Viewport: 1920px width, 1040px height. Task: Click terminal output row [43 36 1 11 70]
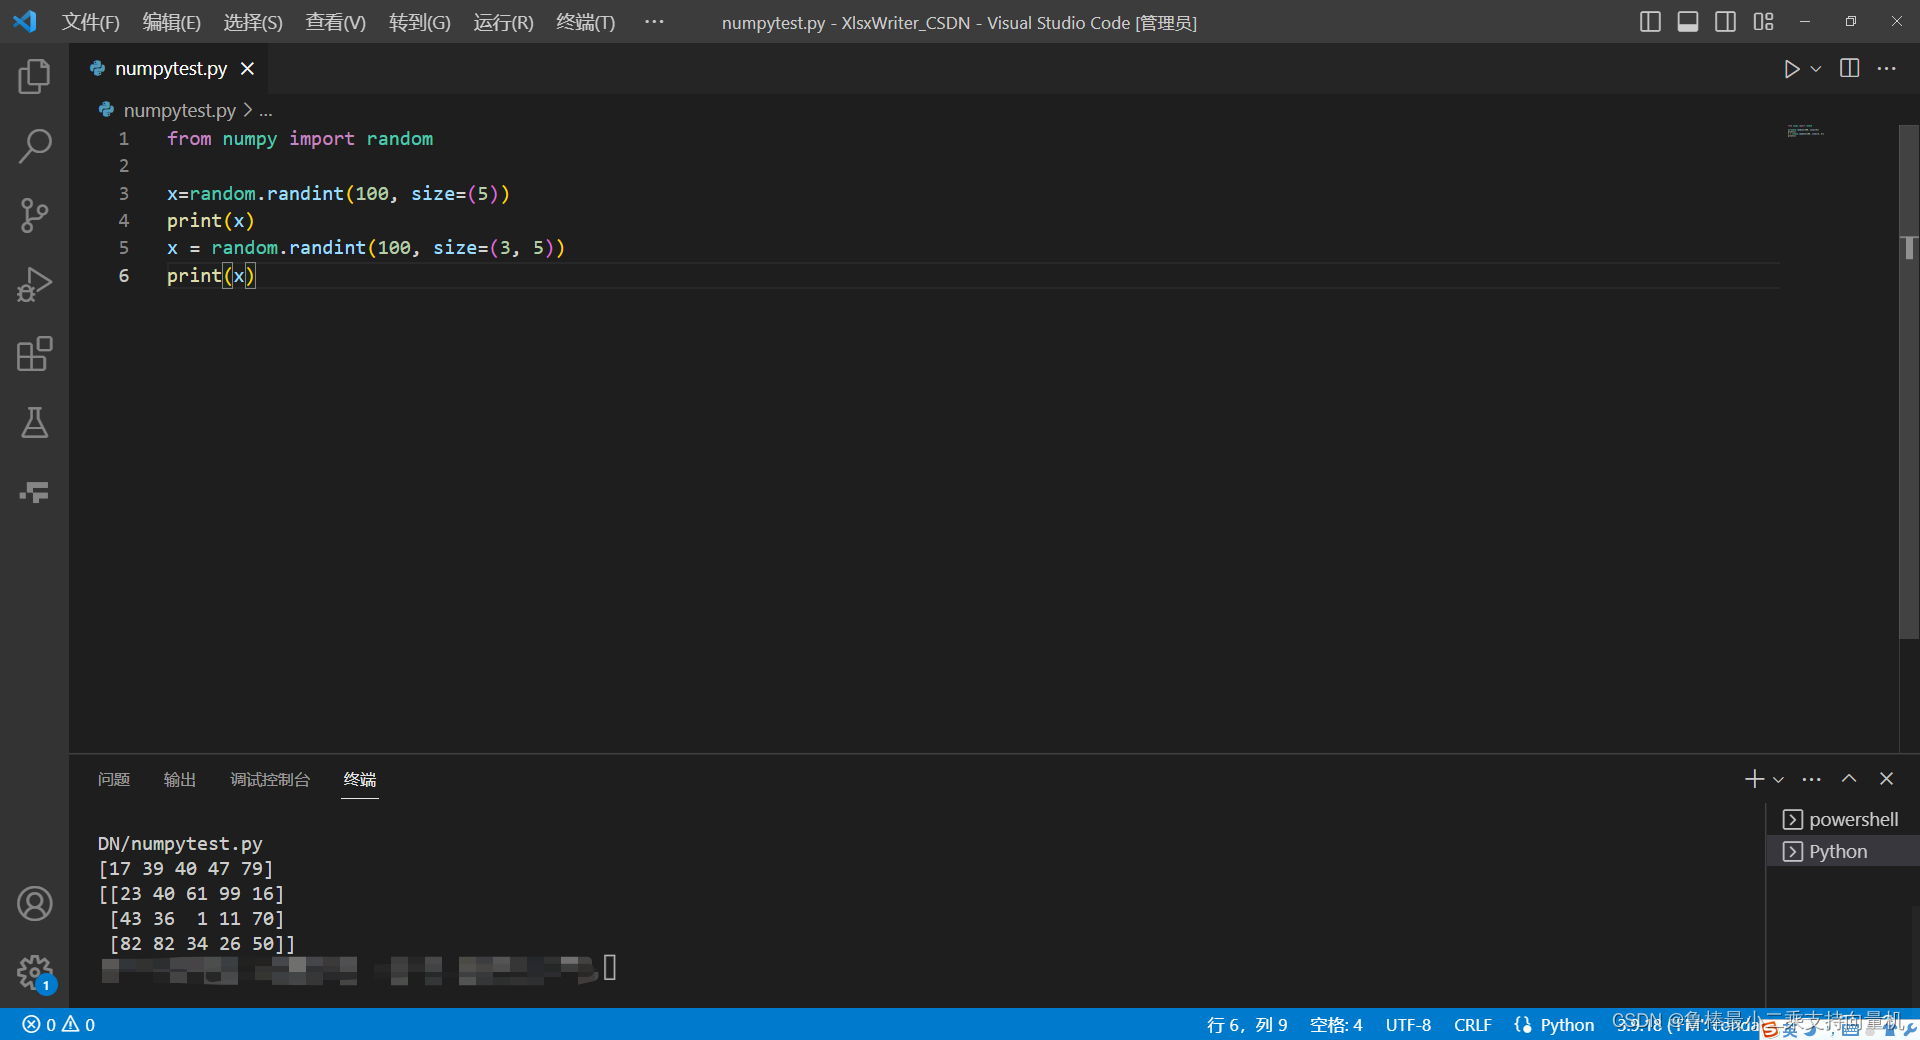197,919
